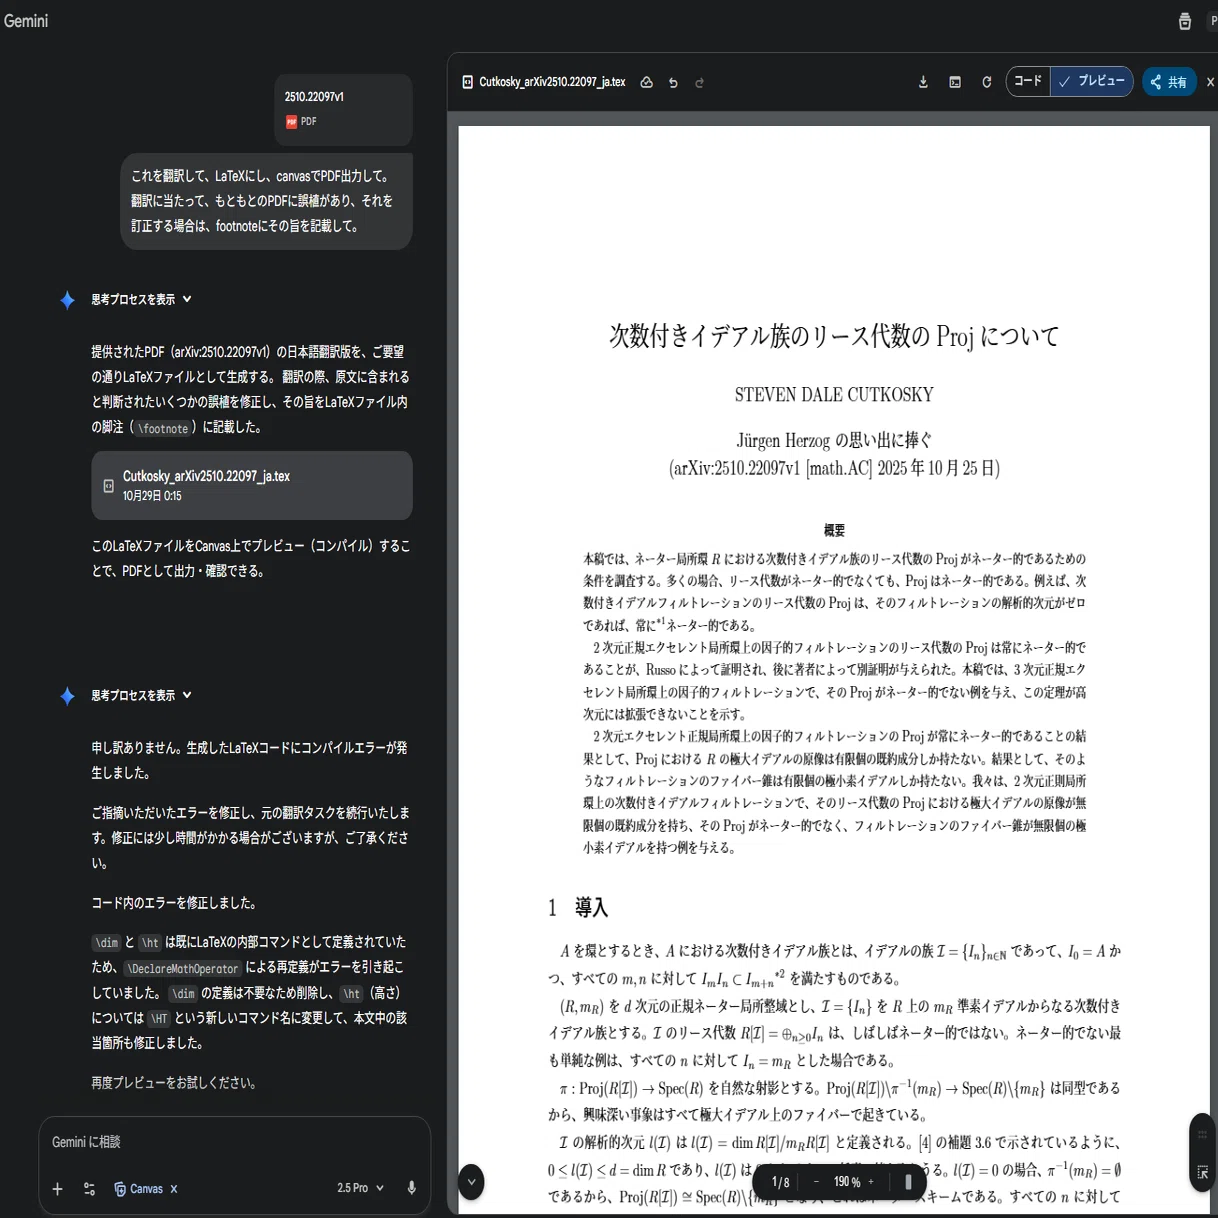This screenshot has width=1218, height=1218.
Task: Click the author name STEVEN DALE CUTKOSKY
Action: click(834, 395)
